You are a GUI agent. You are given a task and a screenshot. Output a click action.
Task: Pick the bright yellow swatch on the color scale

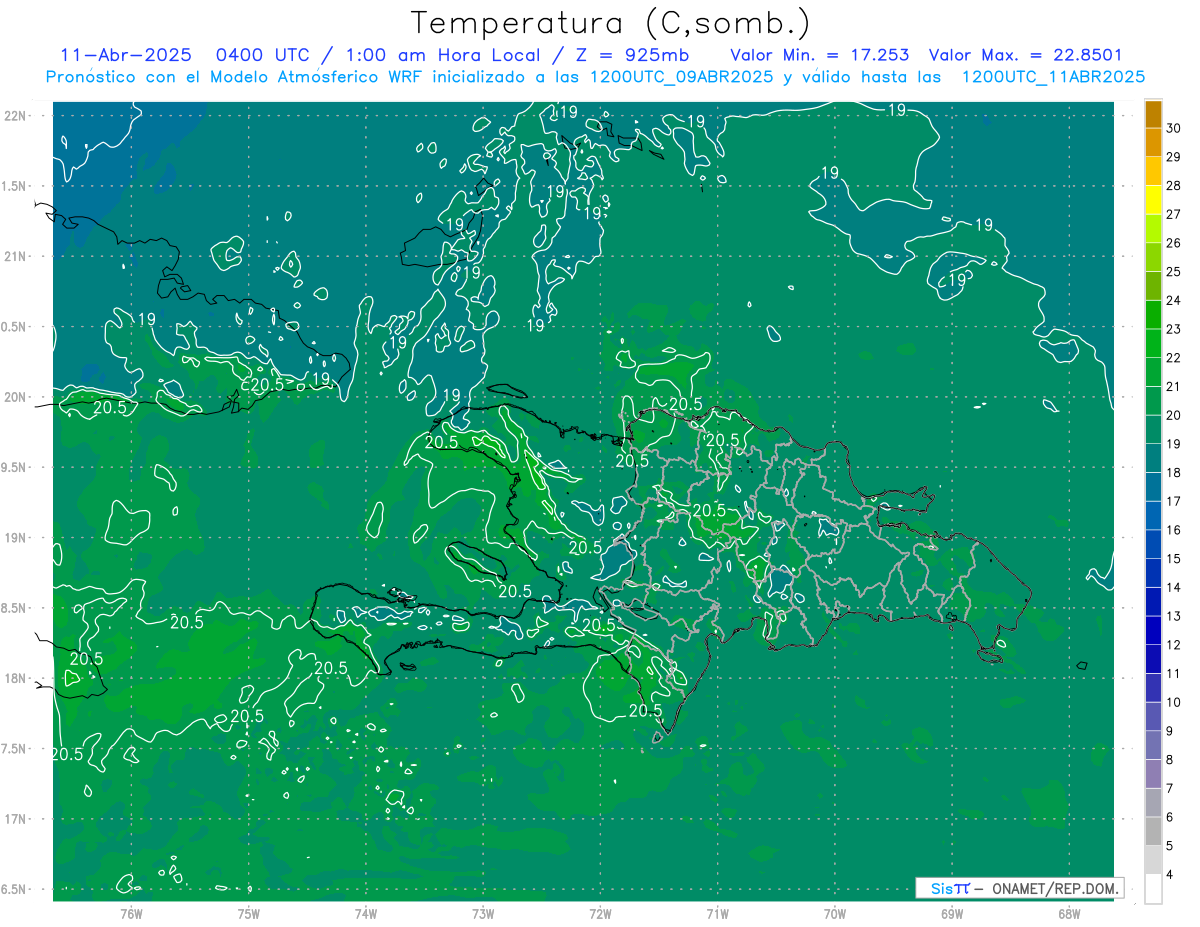(1153, 200)
